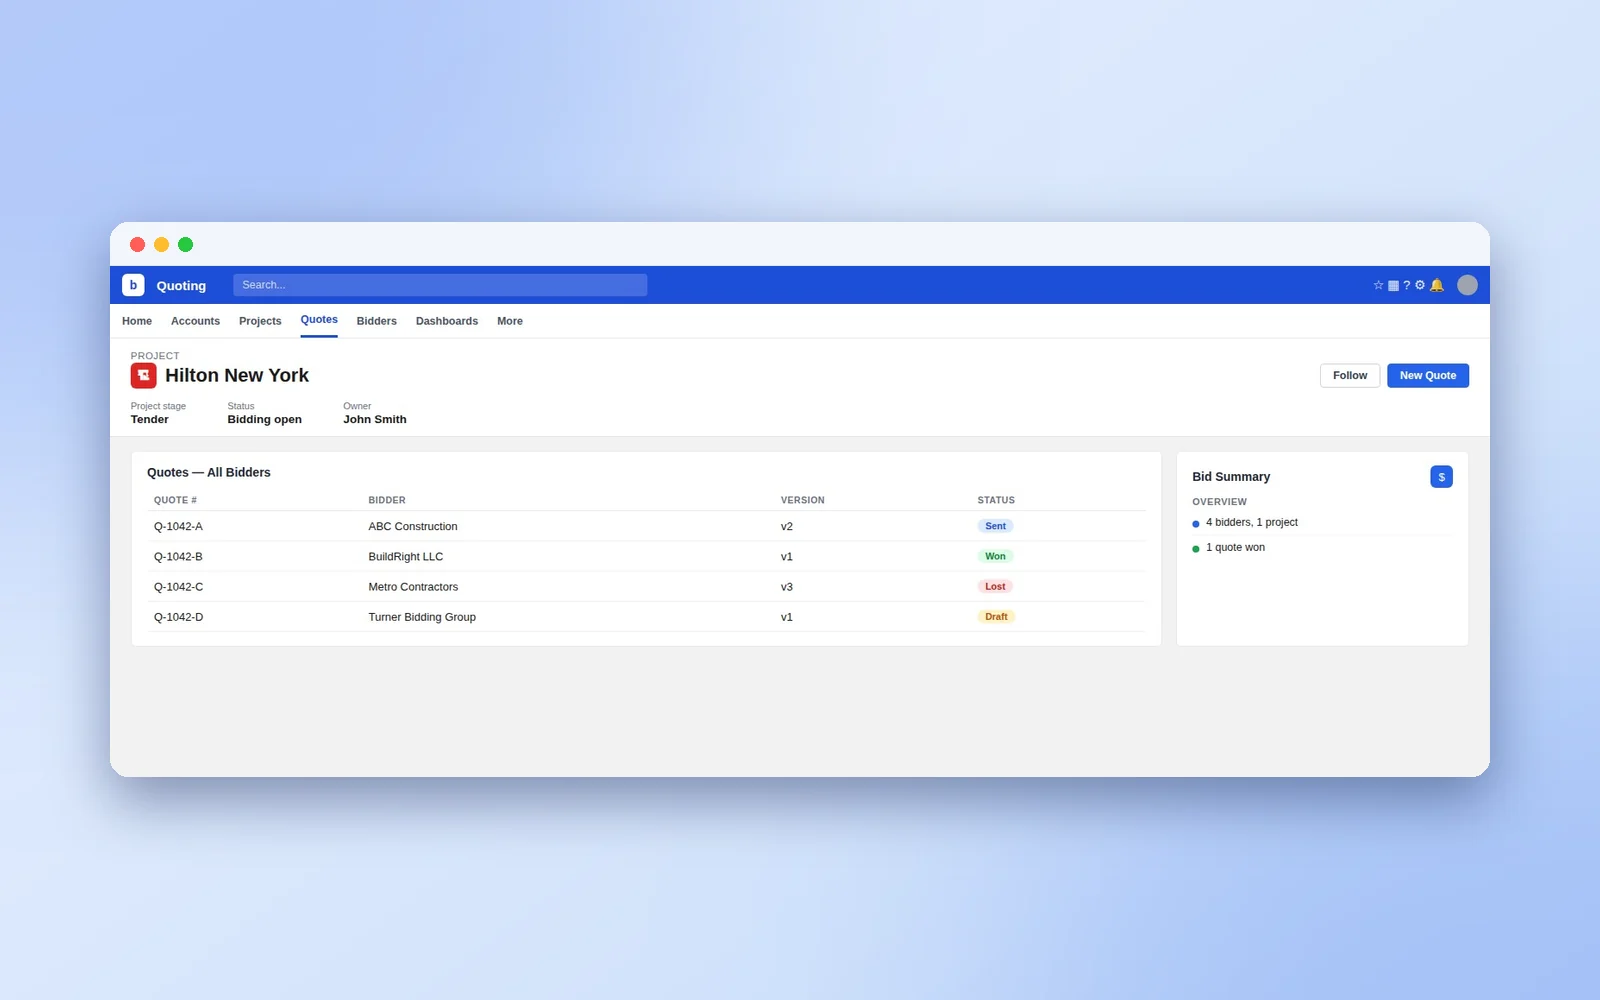This screenshot has height=1000, width=1600.
Task: Click the favorites star icon
Action: click(x=1378, y=285)
